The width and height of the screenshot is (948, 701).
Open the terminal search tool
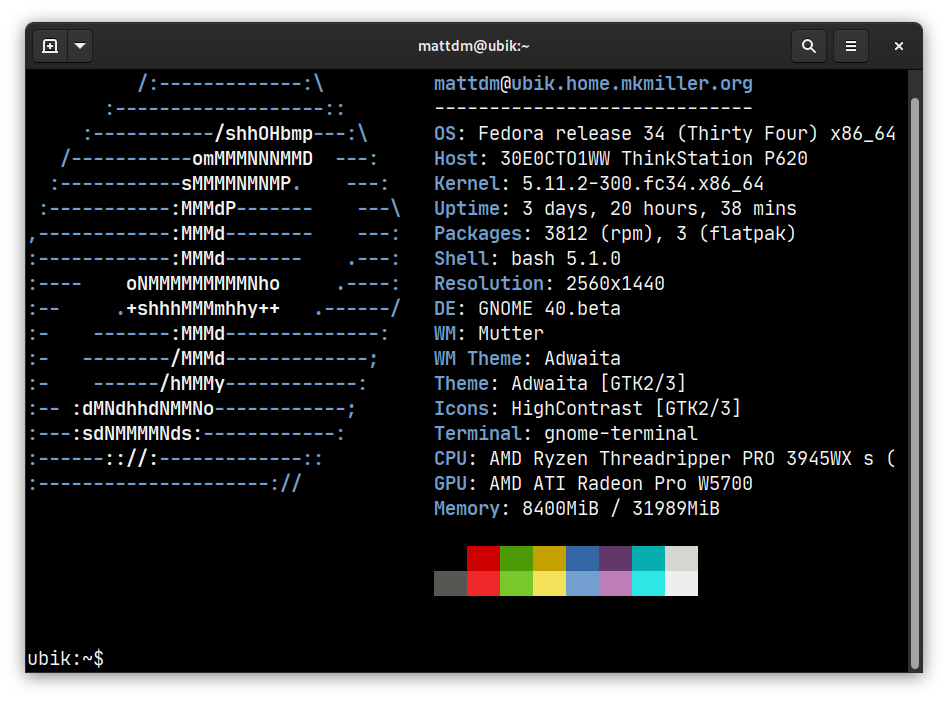click(808, 46)
